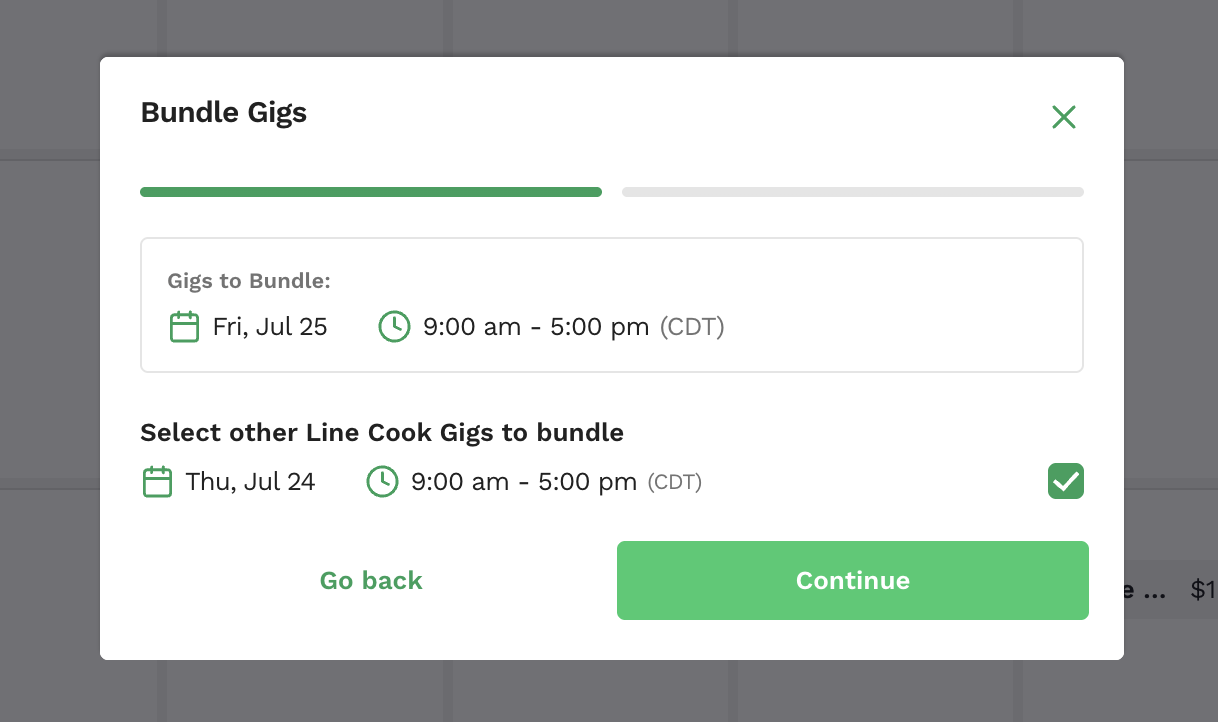The height and width of the screenshot is (722, 1218).
Task: Select the Fri, Jul 25 date text
Action: click(x=270, y=327)
